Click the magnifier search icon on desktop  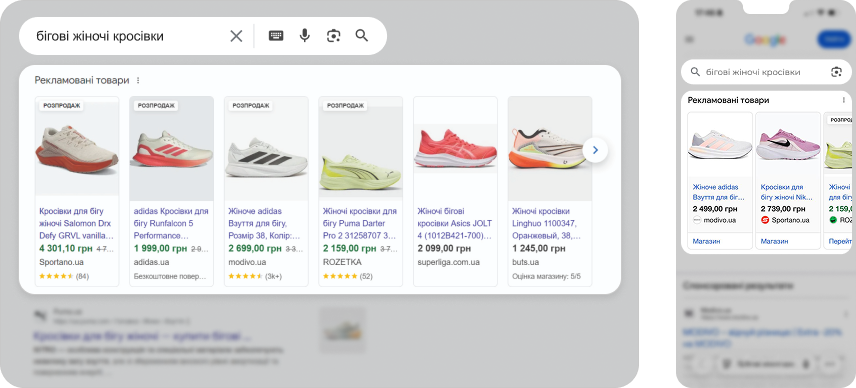click(x=362, y=36)
